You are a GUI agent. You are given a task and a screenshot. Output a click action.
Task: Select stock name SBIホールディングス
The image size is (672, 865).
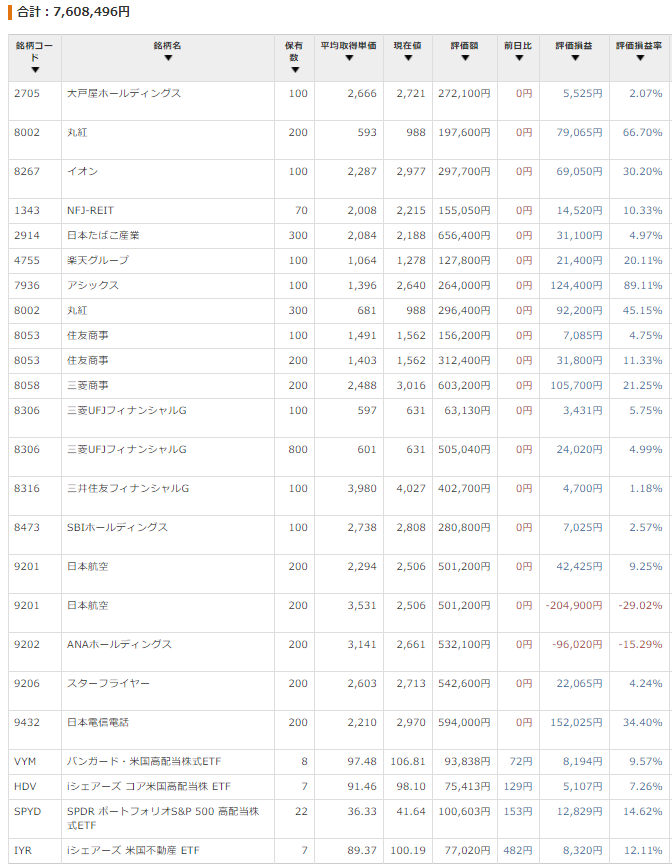pos(117,527)
